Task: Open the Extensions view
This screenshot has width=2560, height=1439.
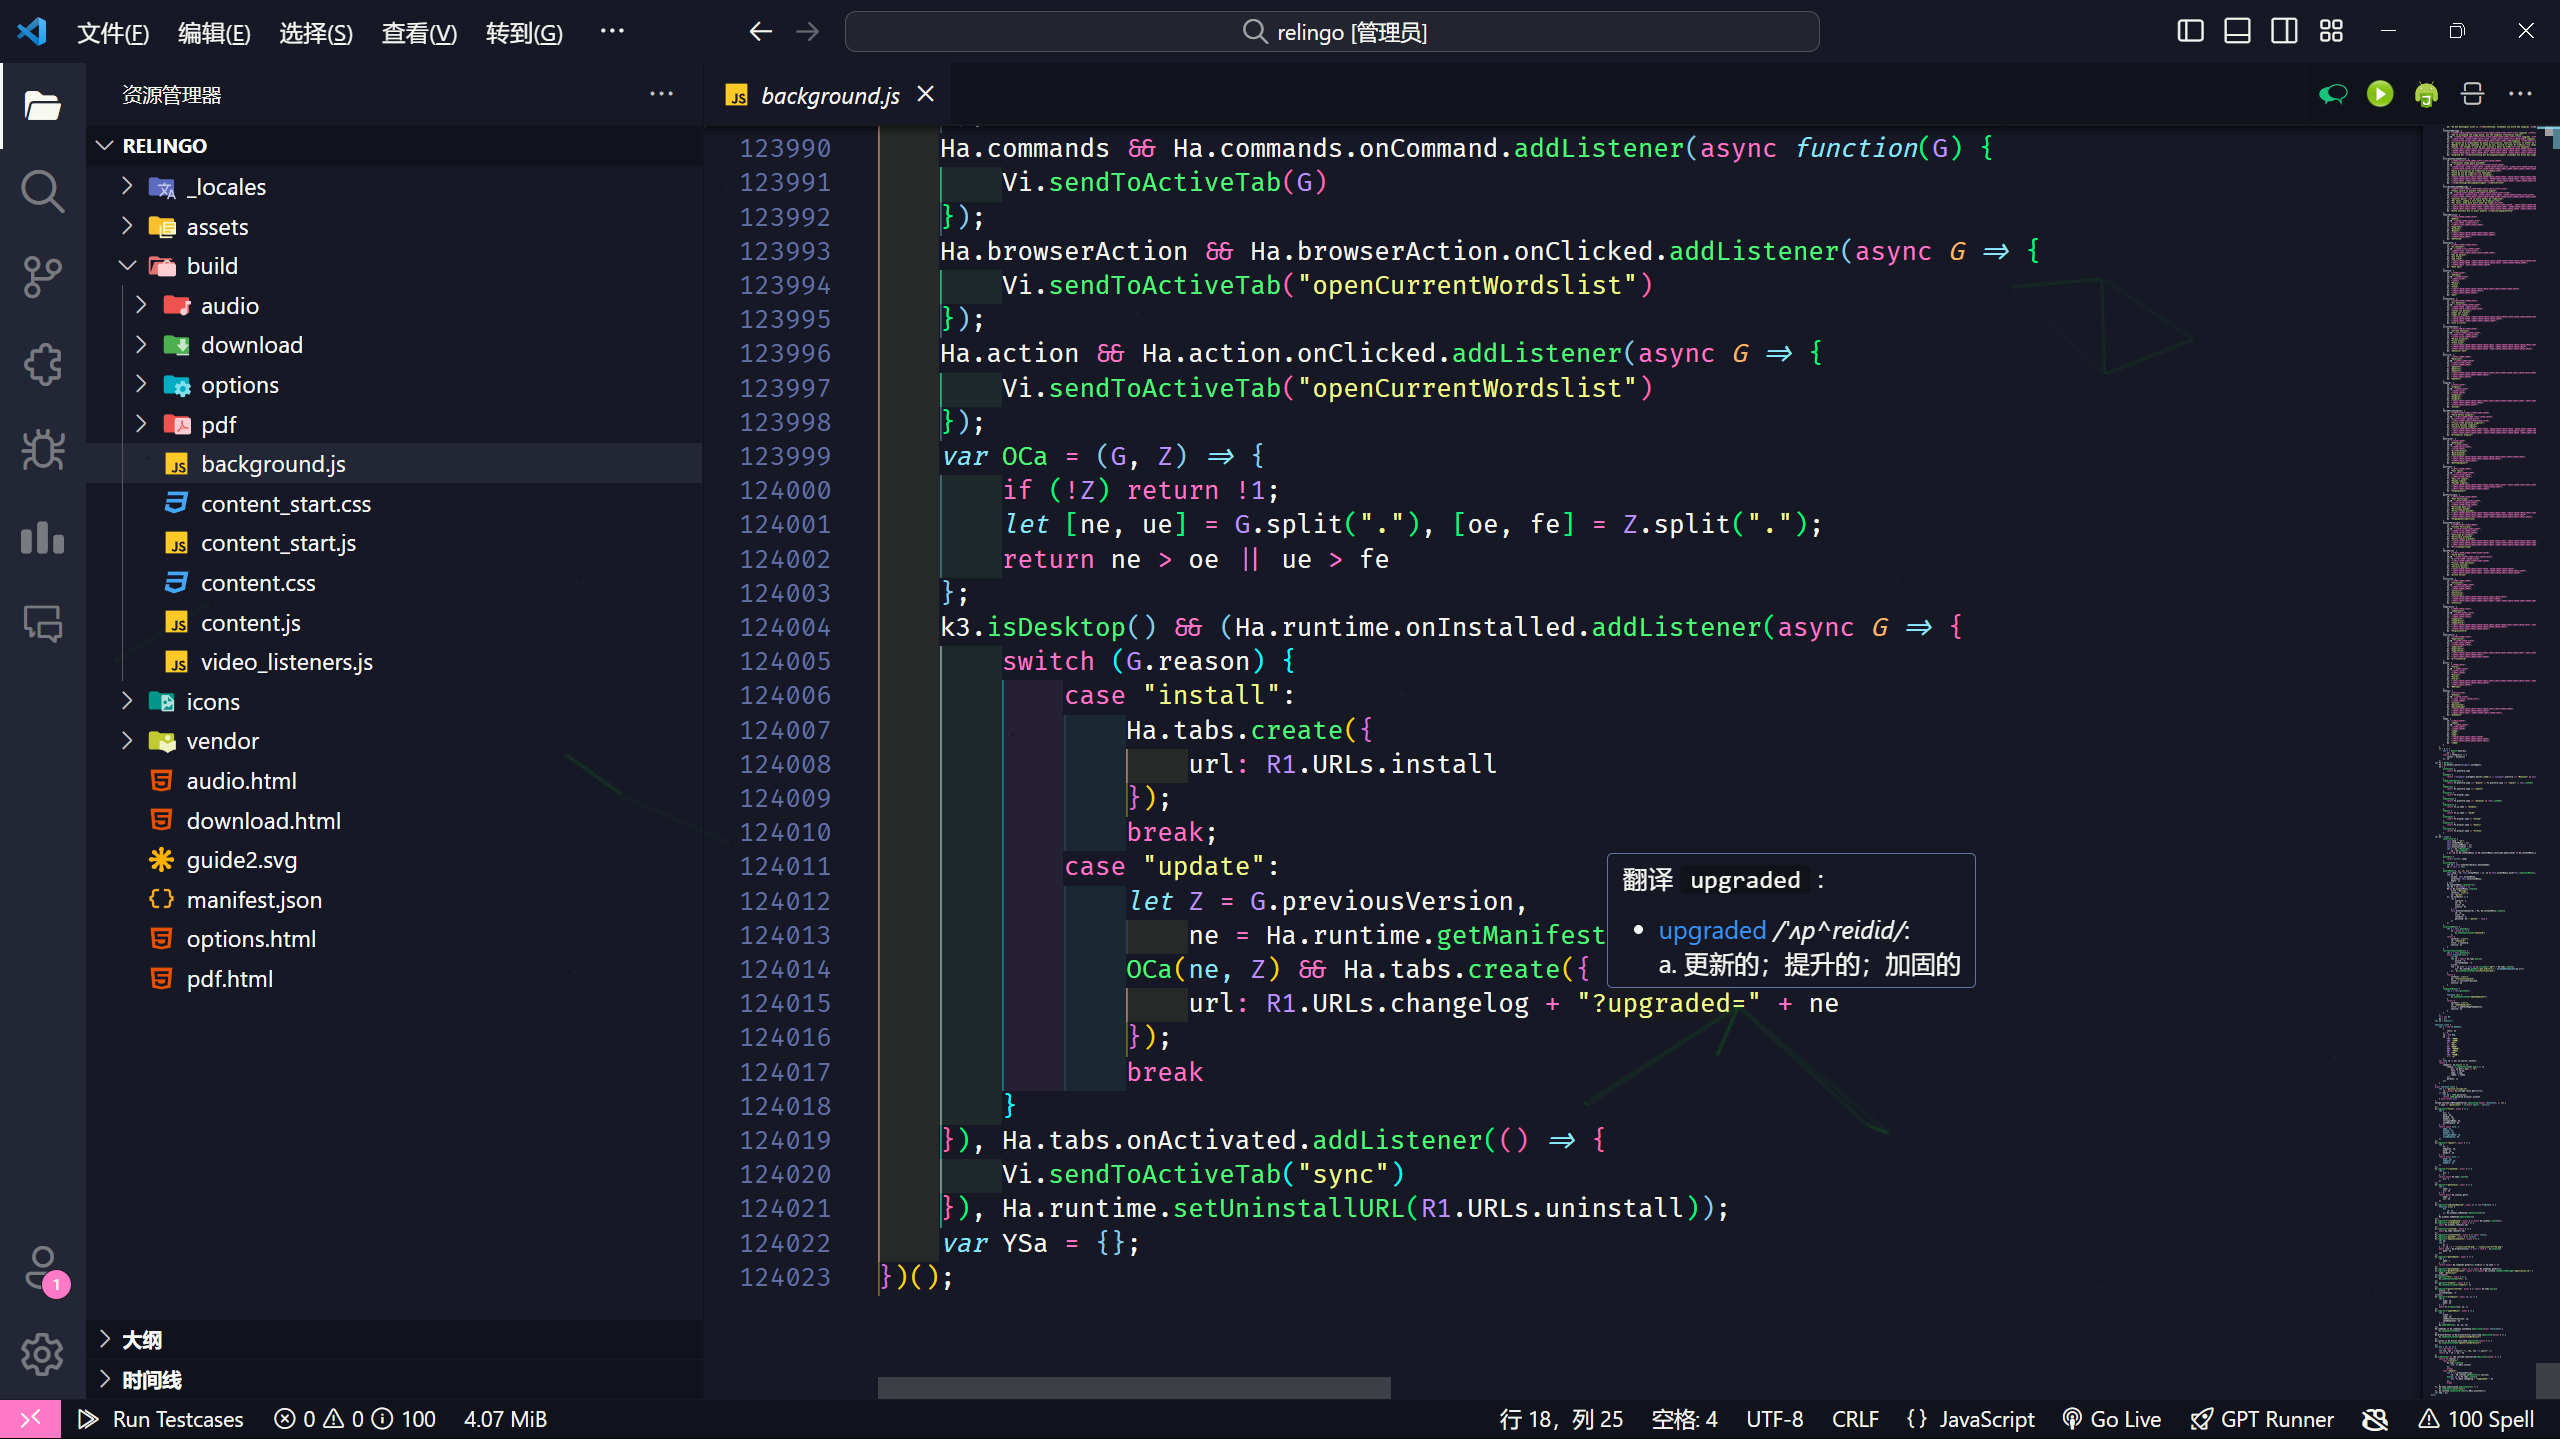Action: point(42,364)
